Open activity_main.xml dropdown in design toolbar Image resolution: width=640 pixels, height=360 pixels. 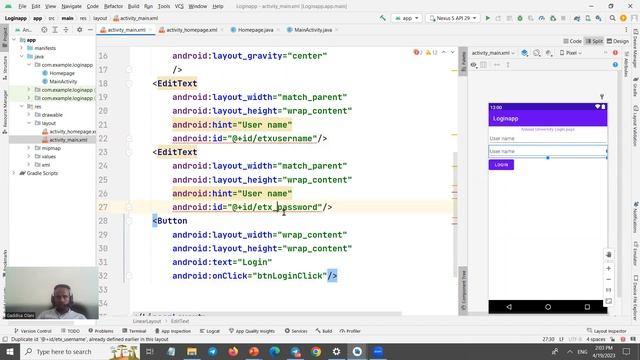point(493,53)
